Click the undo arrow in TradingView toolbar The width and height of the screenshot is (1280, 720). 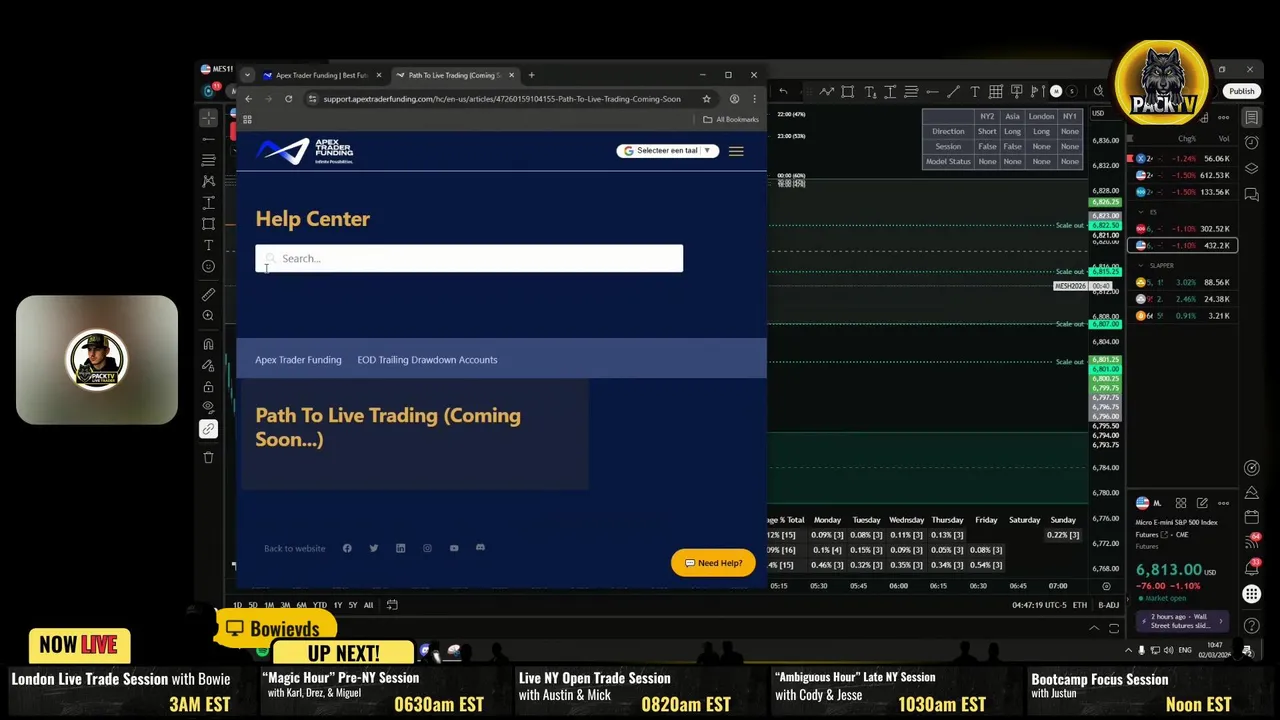point(783,92)
